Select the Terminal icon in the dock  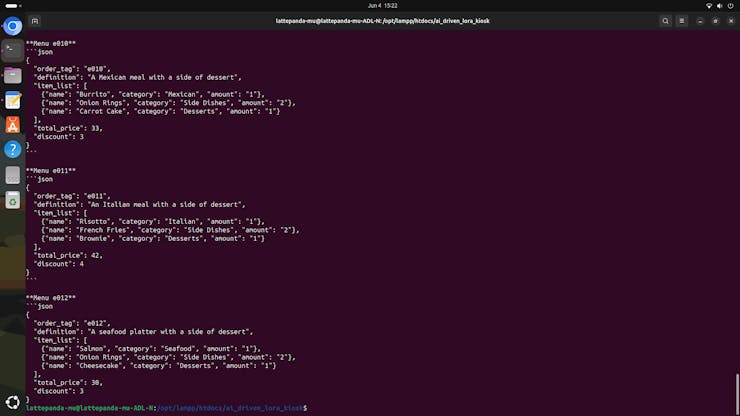coord(13,51)
